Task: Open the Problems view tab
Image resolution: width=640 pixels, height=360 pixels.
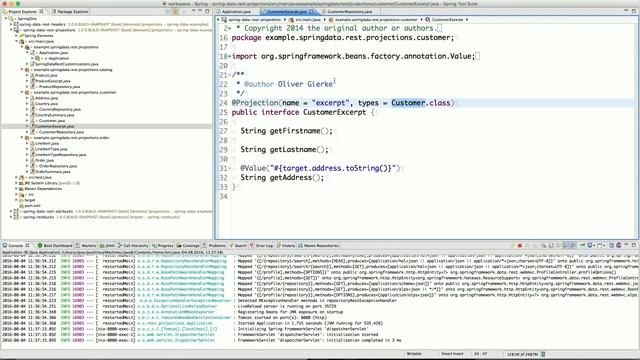Action: [x=214, y=246]
